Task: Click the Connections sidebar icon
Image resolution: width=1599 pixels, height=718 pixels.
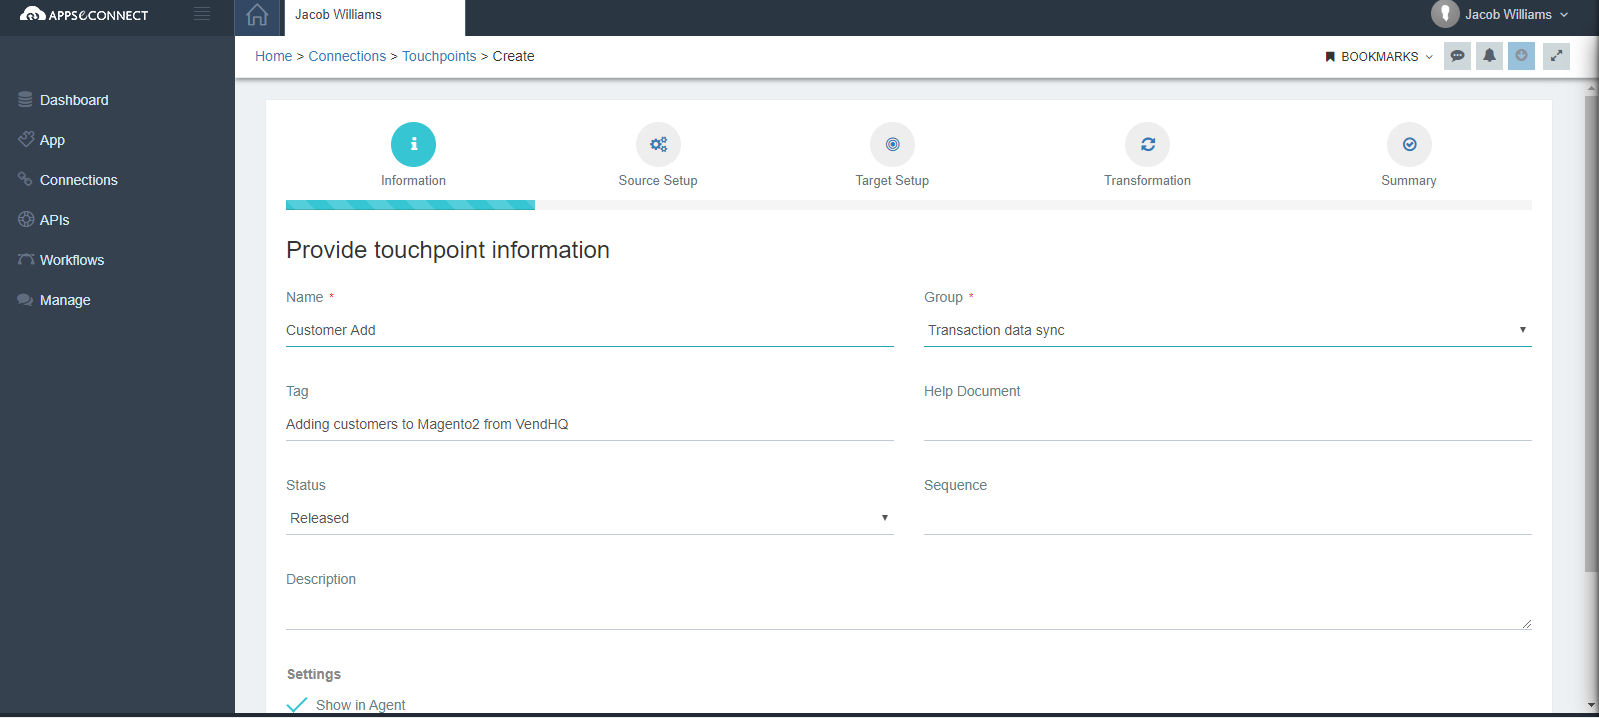Action: click(x=25, y=179)
